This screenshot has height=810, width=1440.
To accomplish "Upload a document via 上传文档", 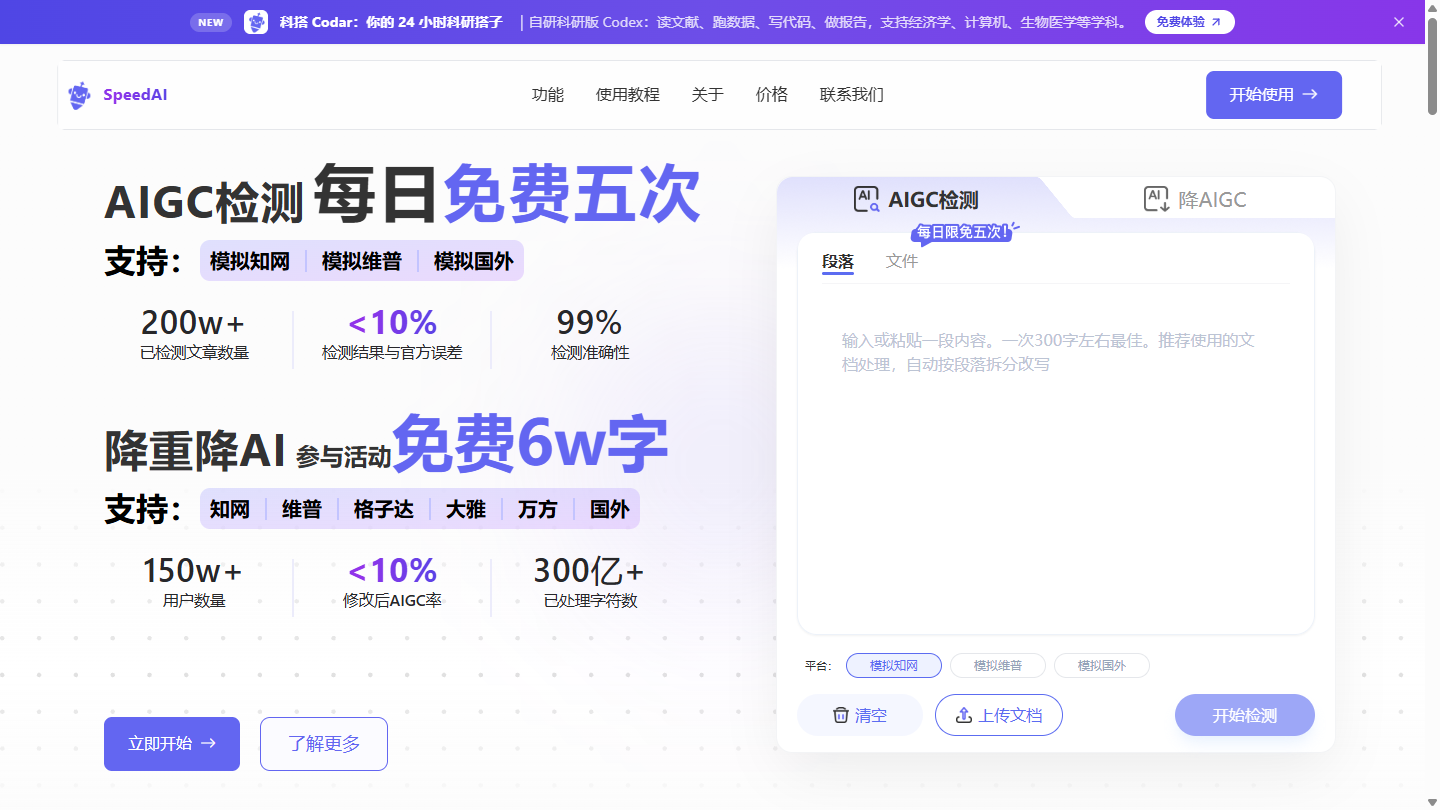I will pos(999,715).
